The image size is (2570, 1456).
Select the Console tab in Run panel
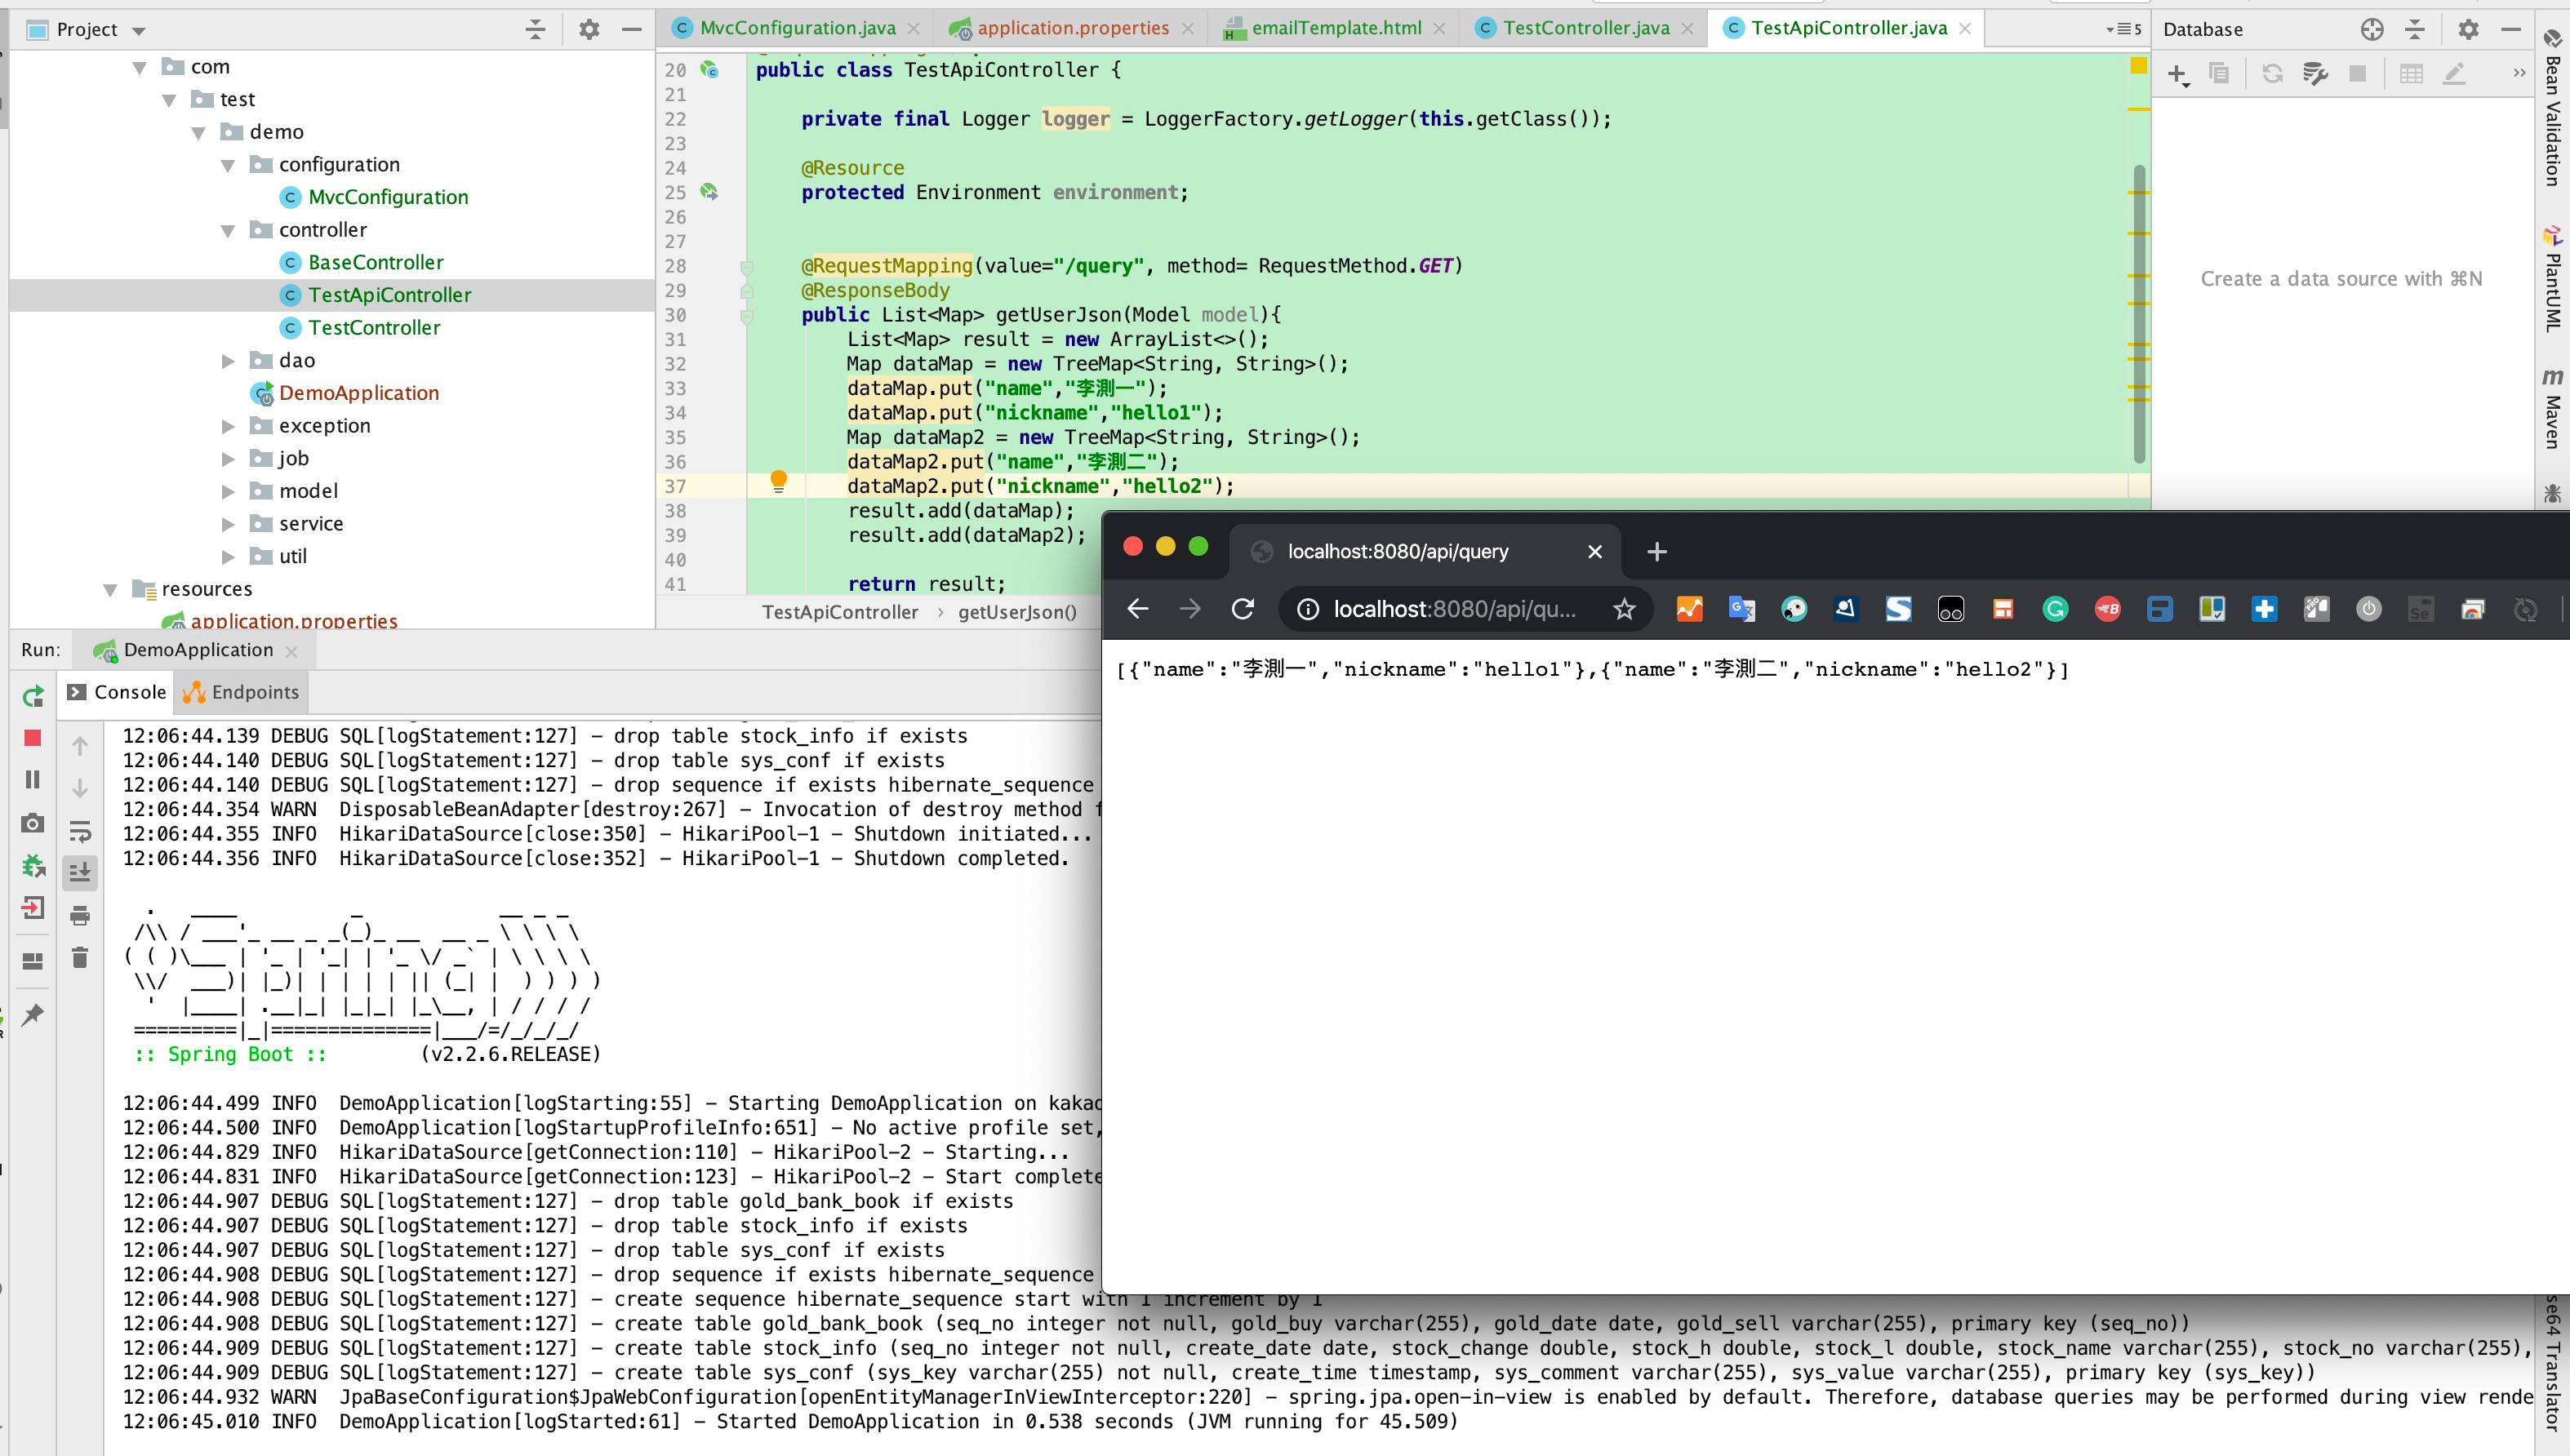click(x=117, y=692)
